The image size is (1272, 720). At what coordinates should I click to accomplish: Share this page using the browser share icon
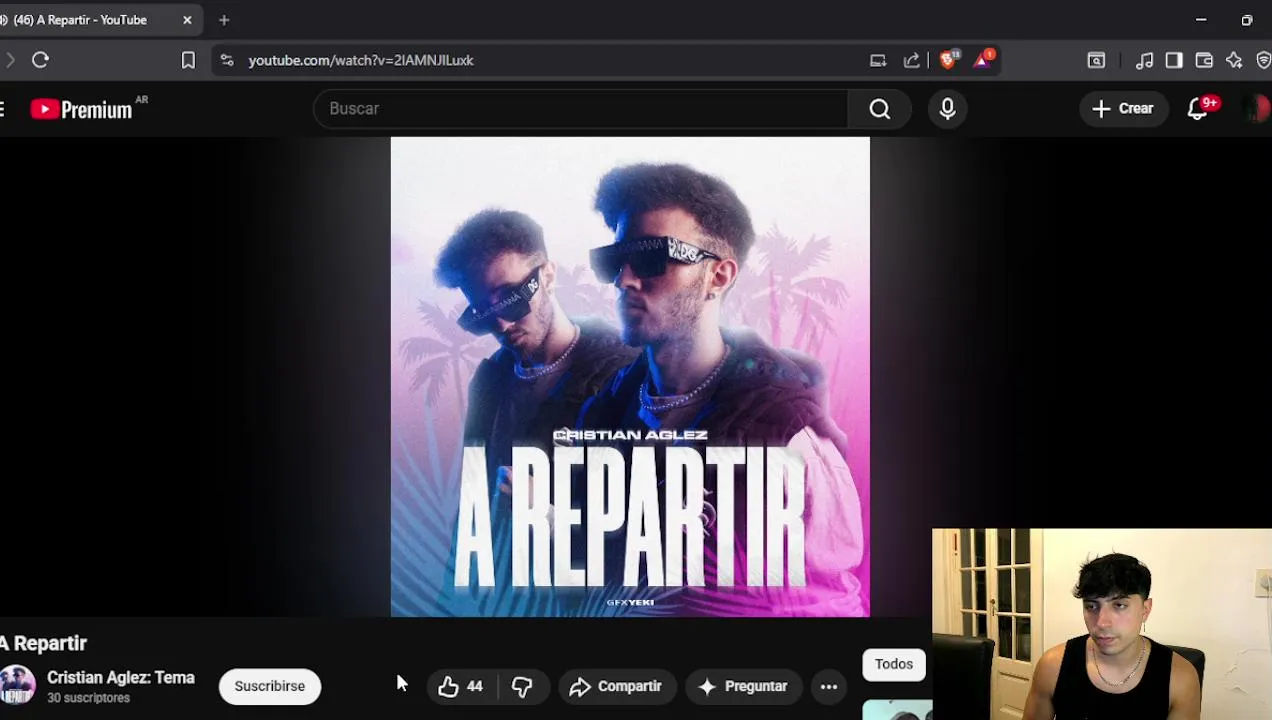tap(912, 60)
